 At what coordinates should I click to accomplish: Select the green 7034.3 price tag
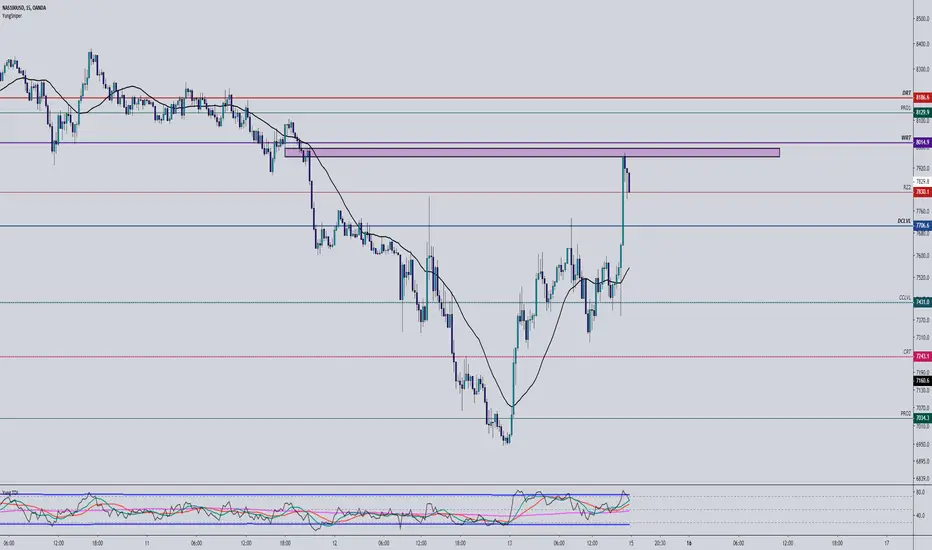pos(922,417)
